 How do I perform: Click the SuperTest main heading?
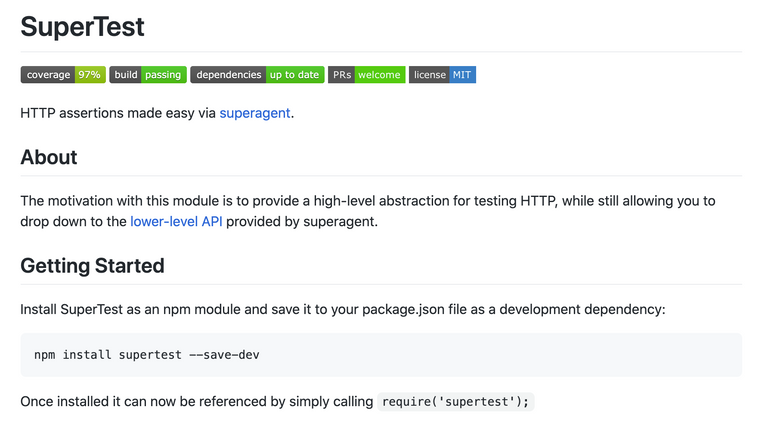[82, 26]
